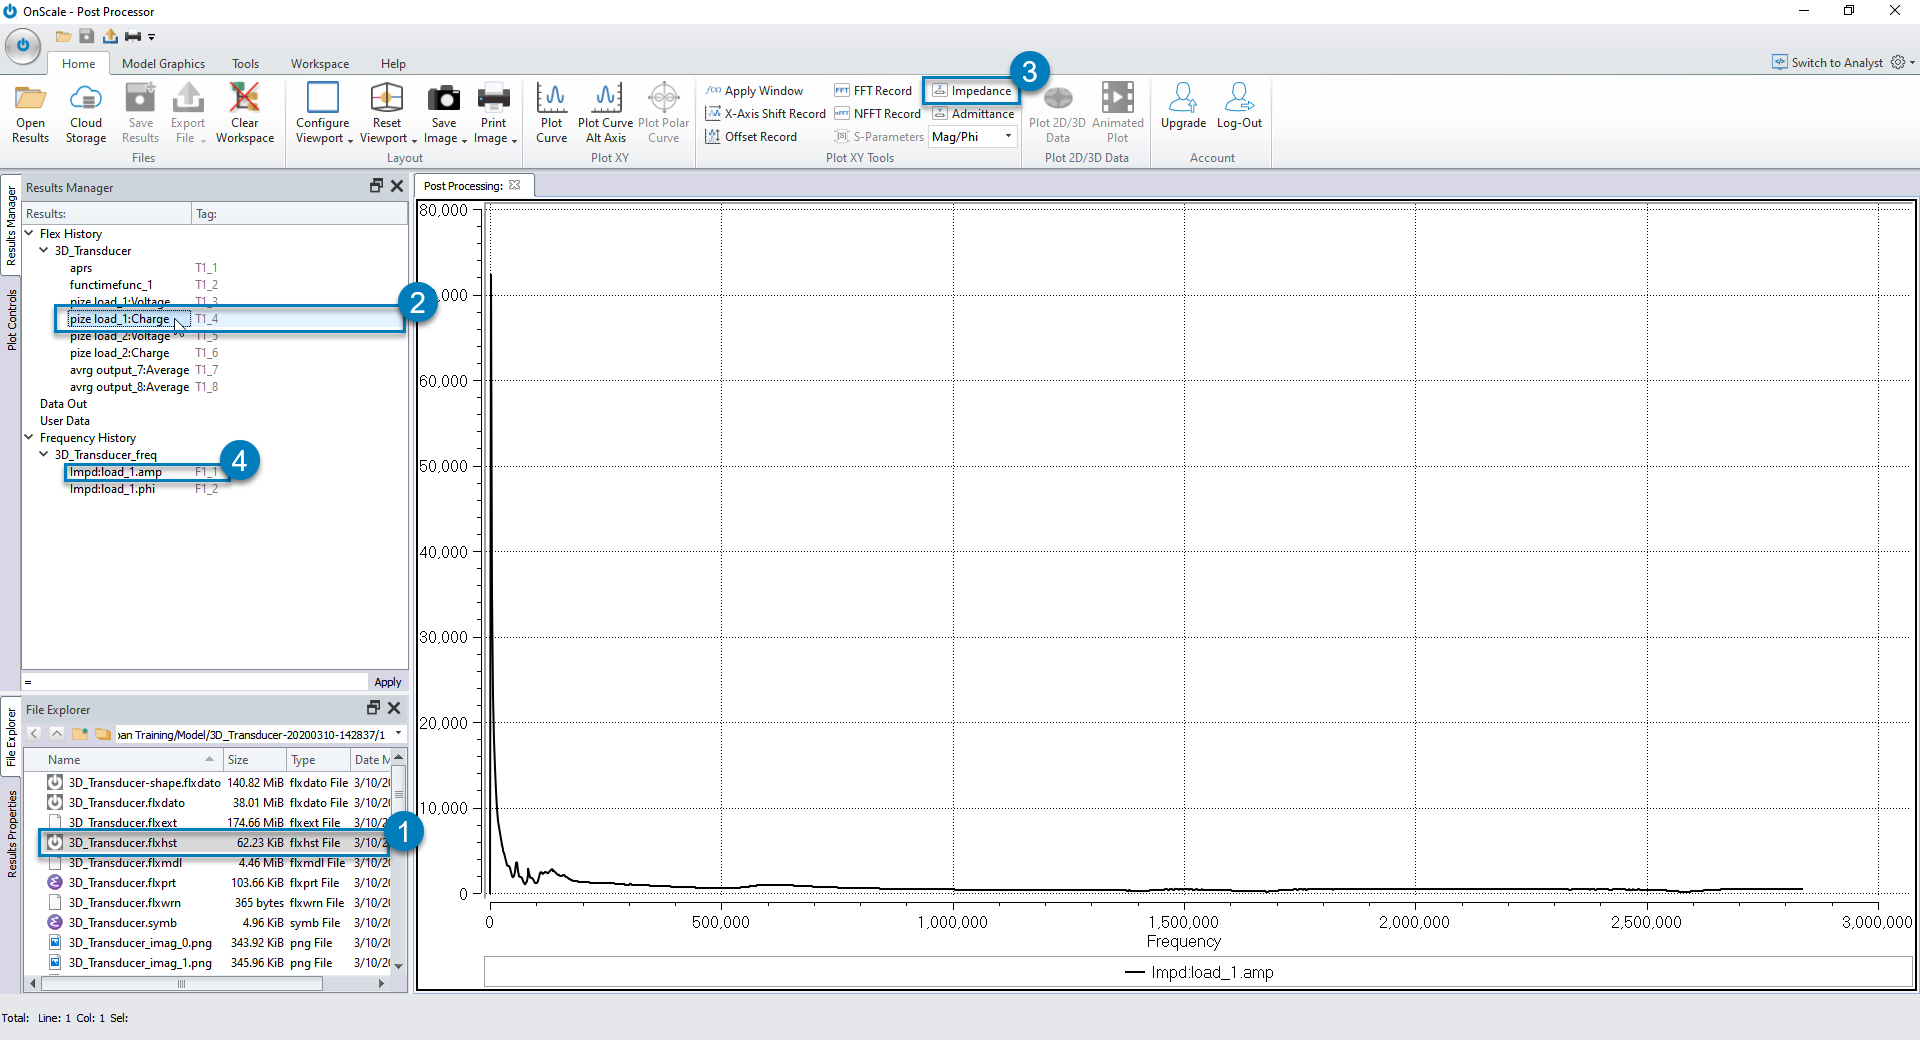Open the Print Image dropdown arrow
The height and width of the screenshot is (1040, 1920).
tap(514, 140)
